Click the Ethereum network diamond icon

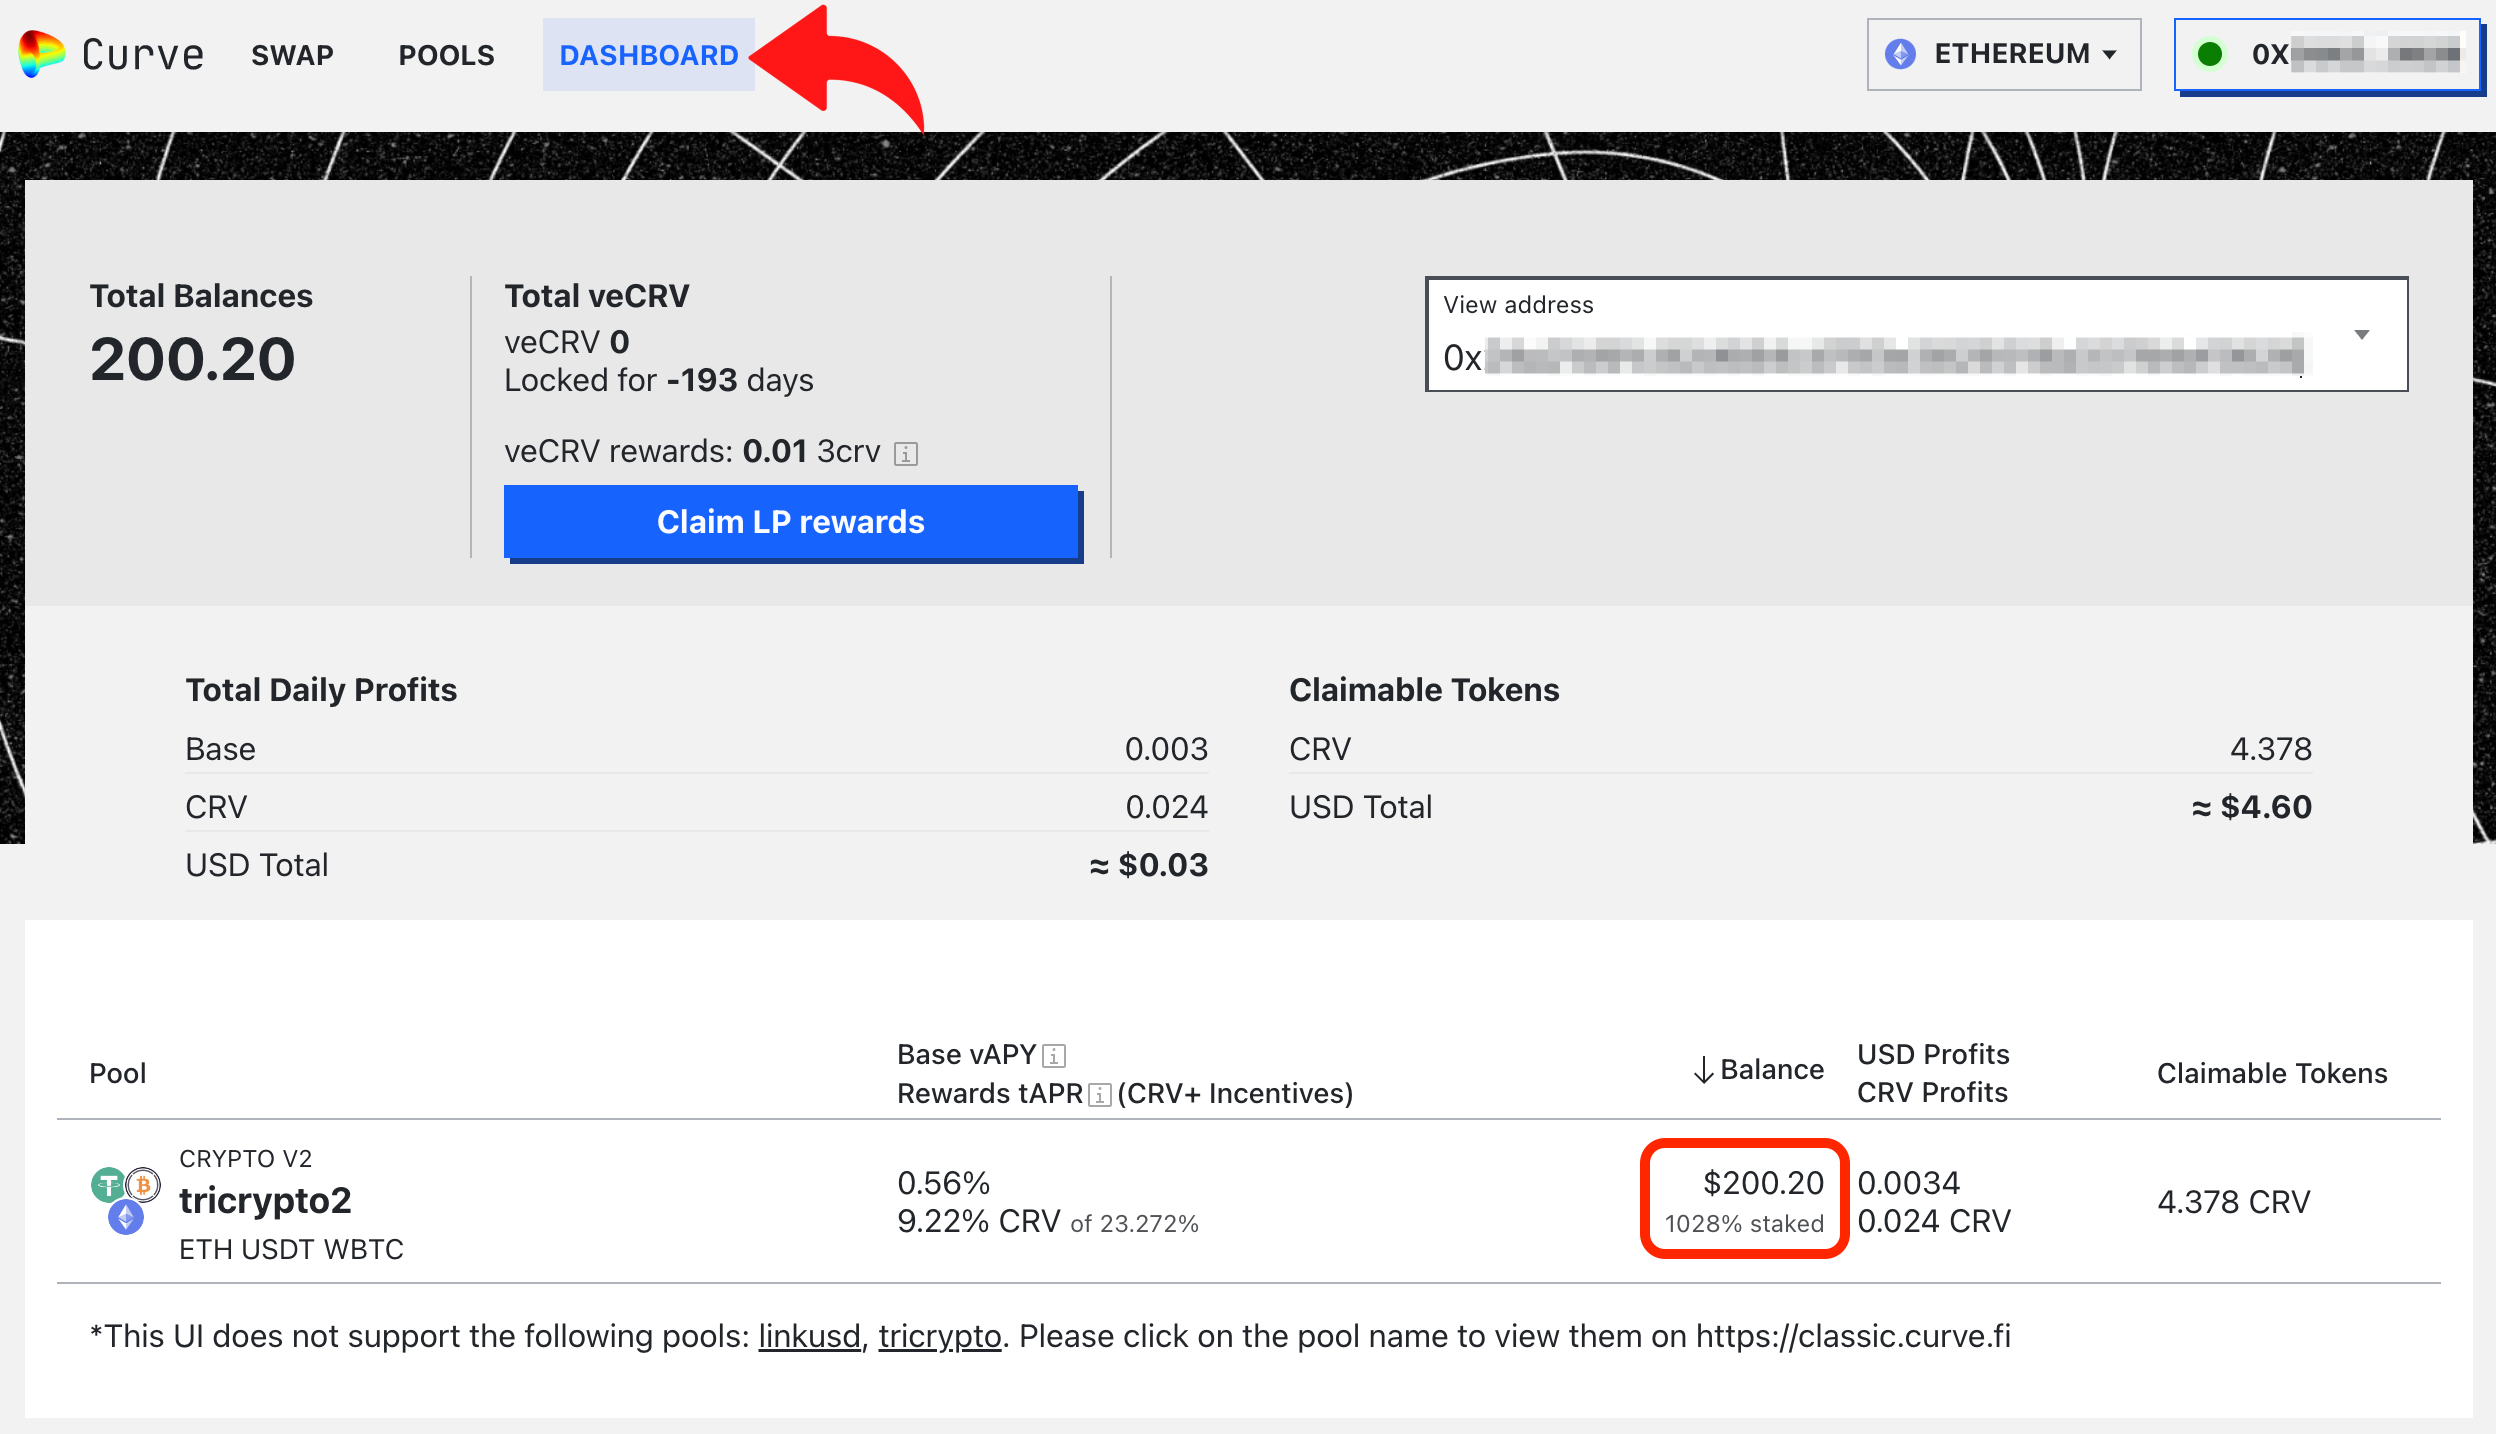coord(1900,54)
